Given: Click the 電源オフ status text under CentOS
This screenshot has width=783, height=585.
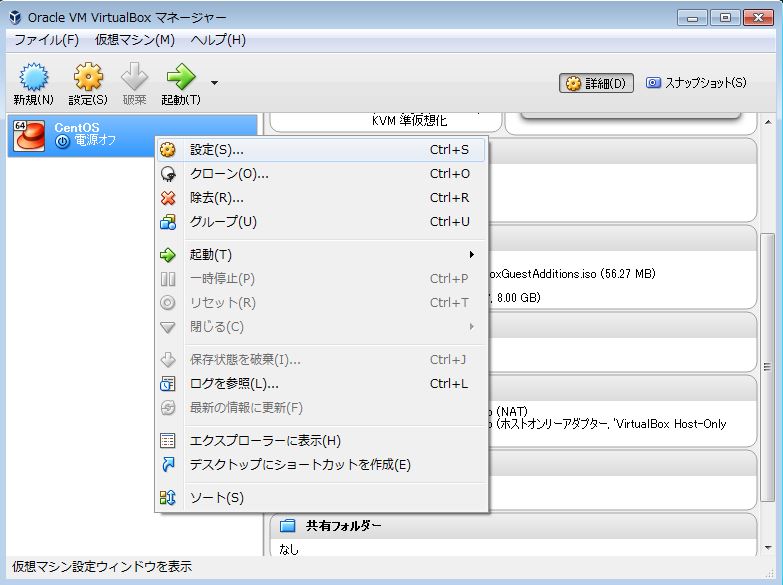Looking at the screenshot, I should coord(95,140).
